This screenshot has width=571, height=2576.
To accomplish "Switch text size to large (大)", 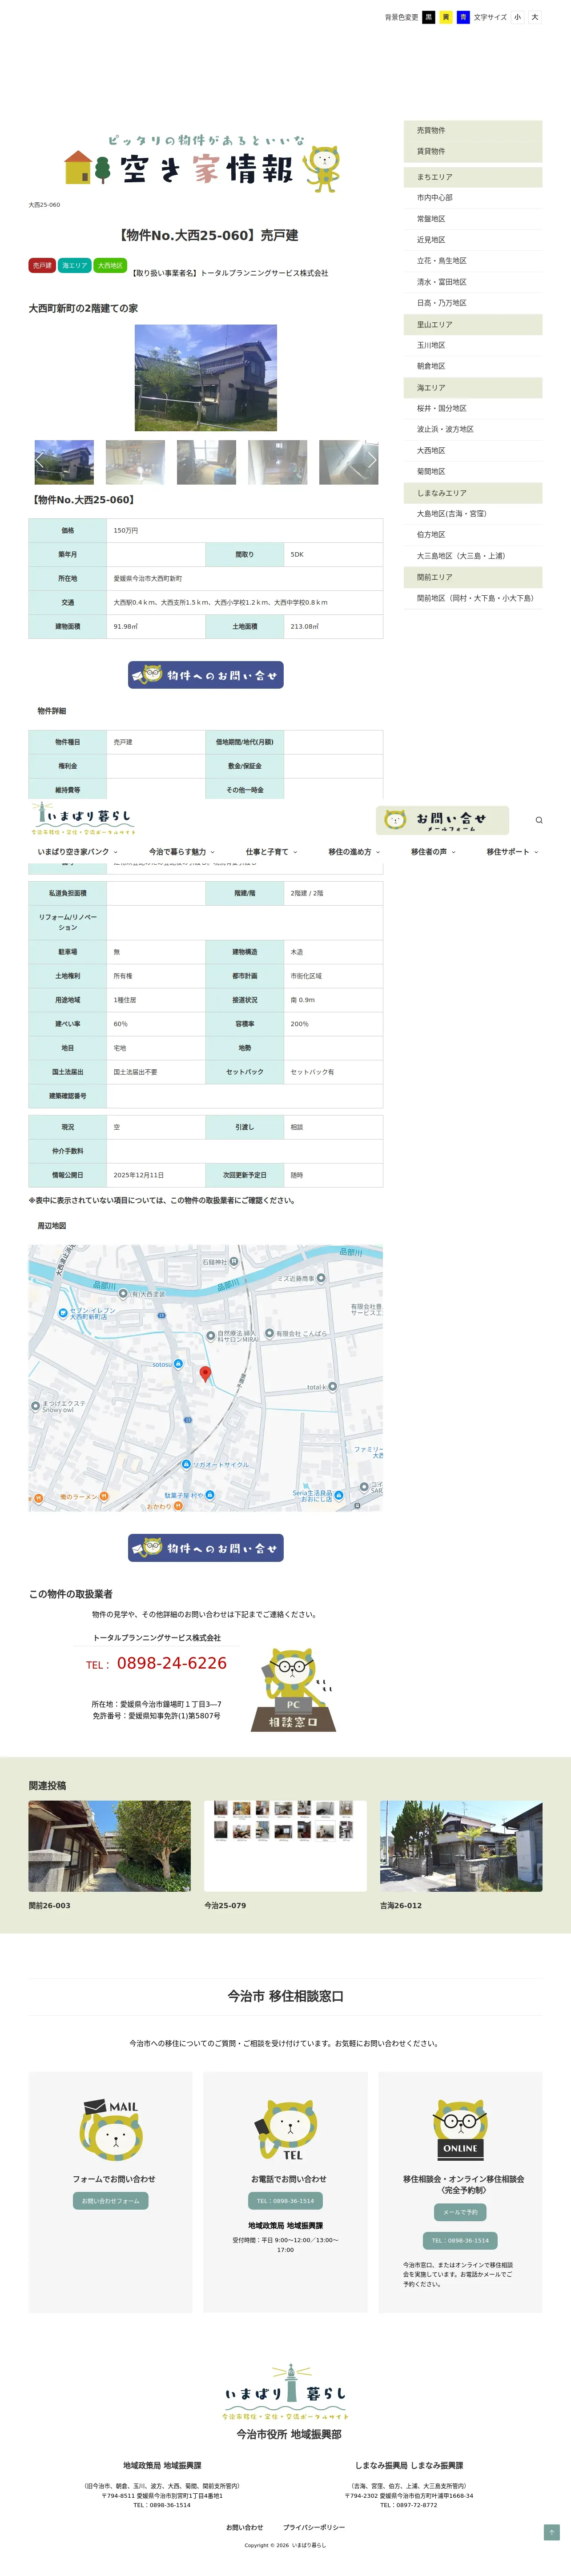I will pyautogui.click(x=535, y=17).
